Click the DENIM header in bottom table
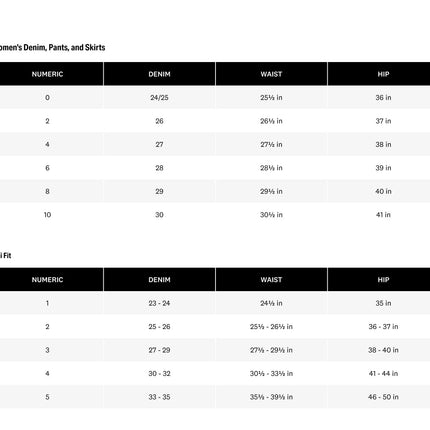430x430 pixels. pos(159,280)
